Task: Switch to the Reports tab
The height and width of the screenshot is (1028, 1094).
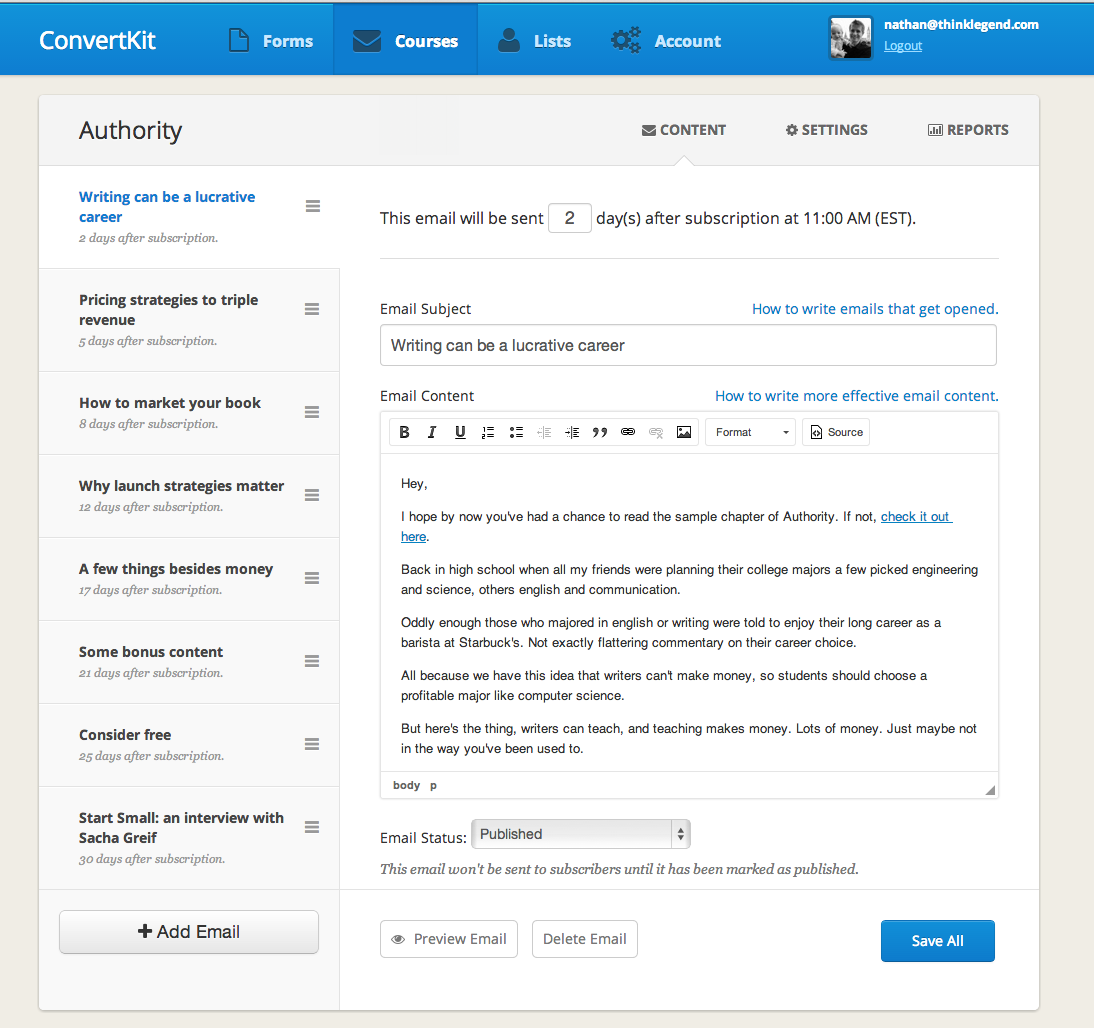Action: coord(968,130)
